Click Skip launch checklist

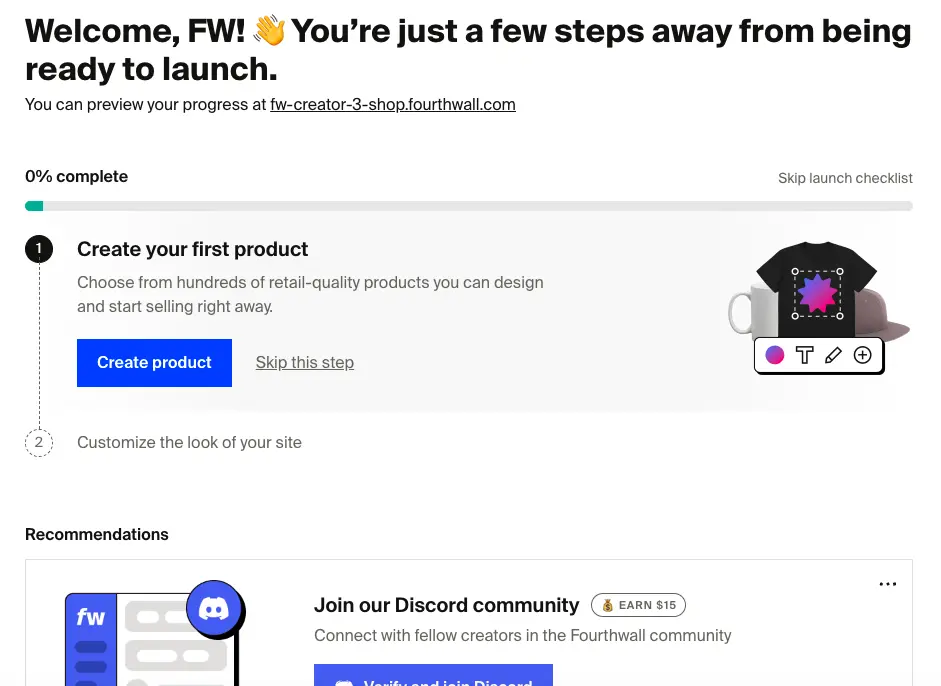[845, 178]
